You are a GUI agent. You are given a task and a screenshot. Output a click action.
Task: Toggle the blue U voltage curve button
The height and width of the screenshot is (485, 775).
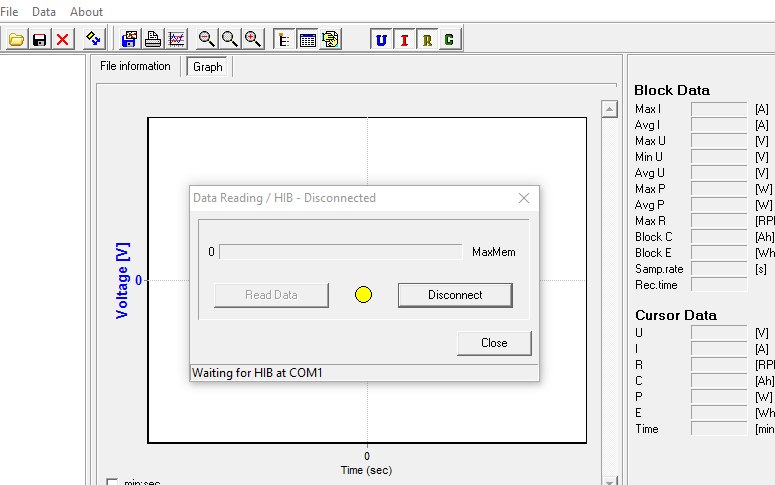381,39
